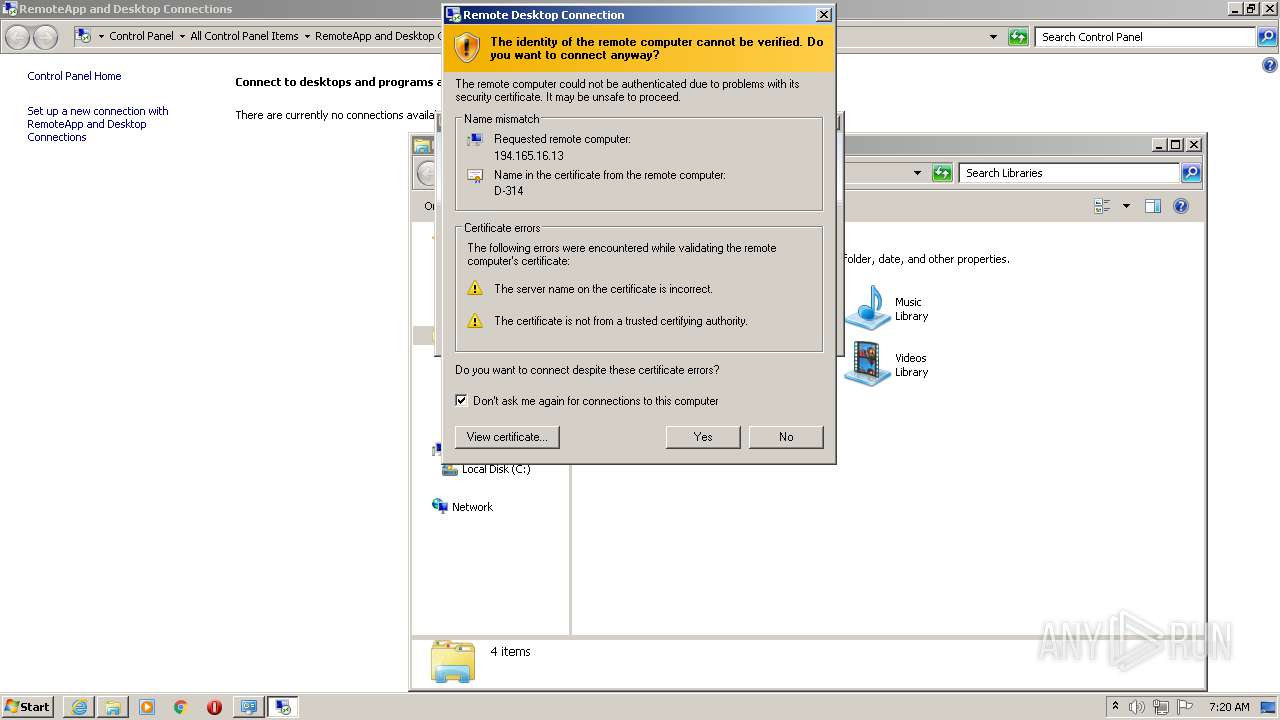Viewport: 1280px width, 720px height.
Task: Open the Start menu
Action: 28,706
